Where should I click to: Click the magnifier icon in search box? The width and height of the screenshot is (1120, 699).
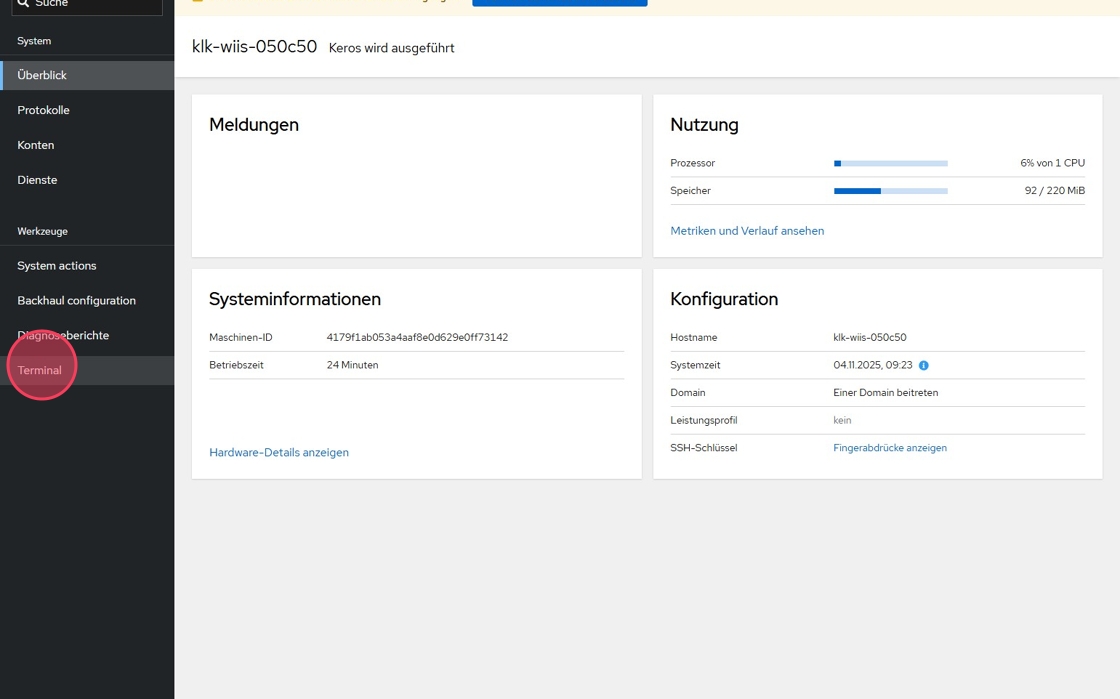click(x=23, y=4)
